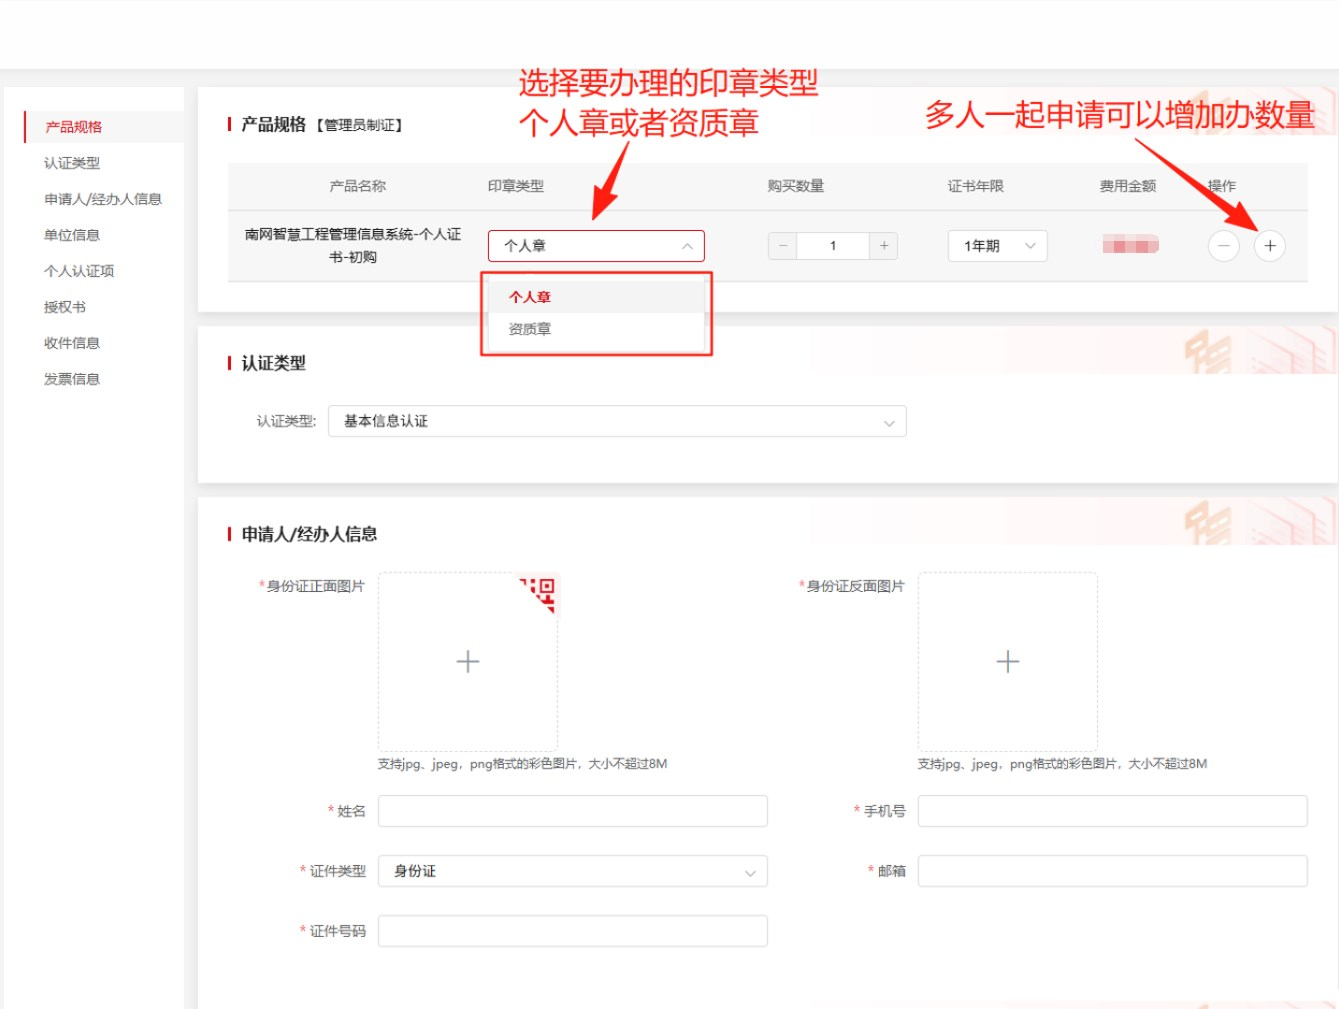
Task: Jump to 单位信息 section in sidebar
Action: click(71, 235)
